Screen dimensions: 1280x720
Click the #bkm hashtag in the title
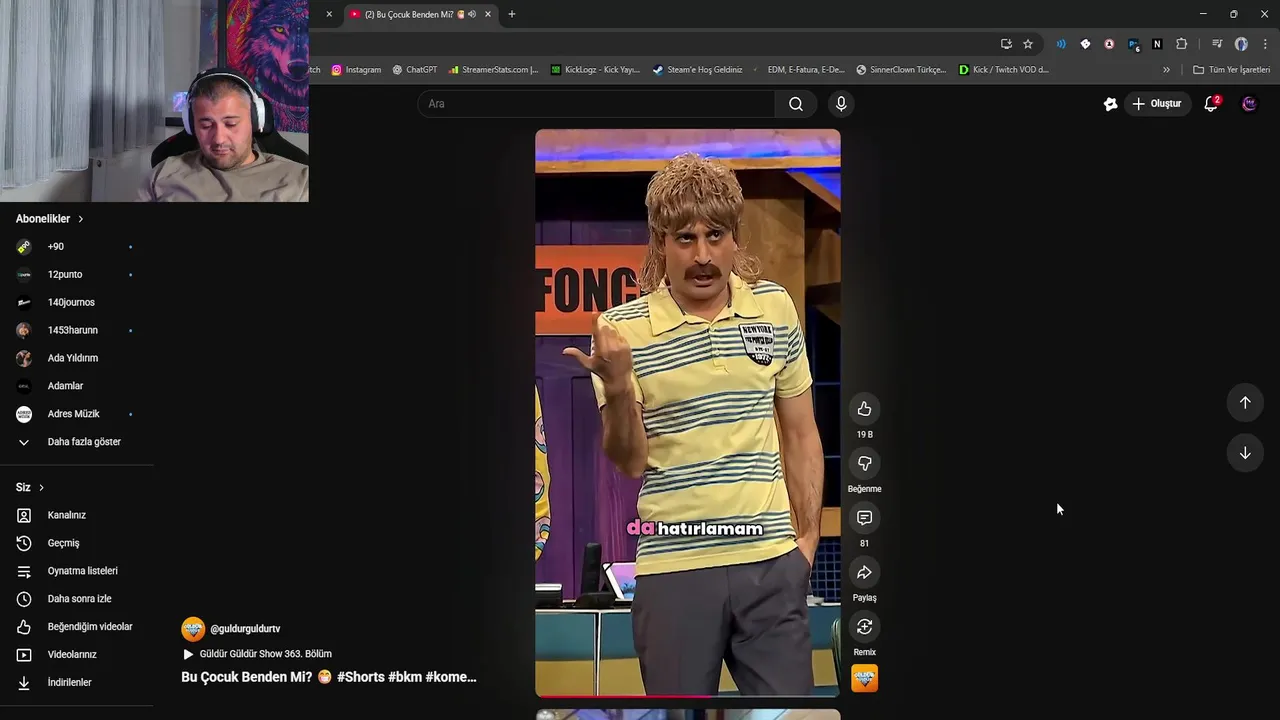404,677
